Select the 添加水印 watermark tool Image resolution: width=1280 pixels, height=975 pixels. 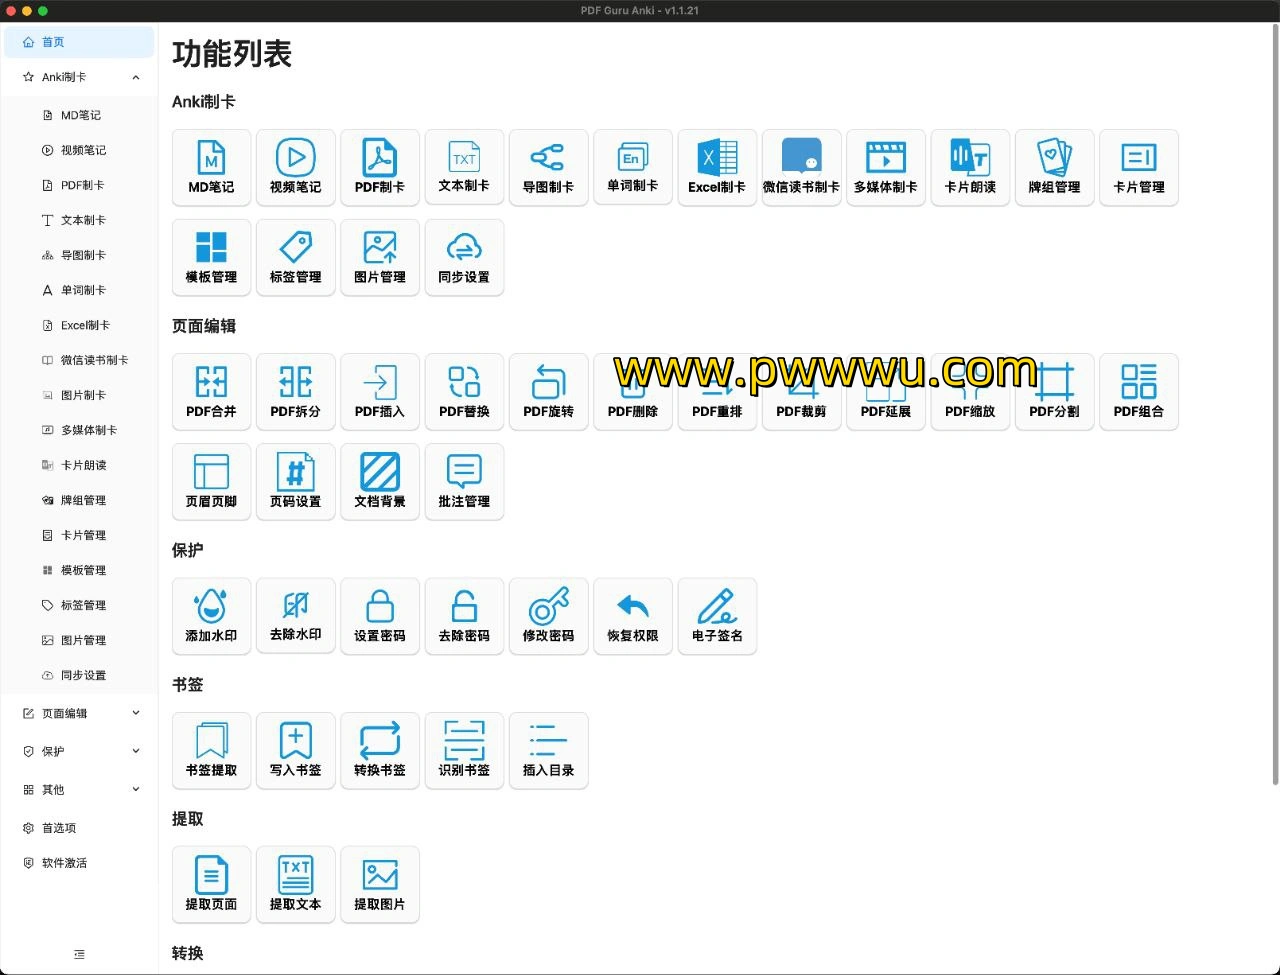coord(211,616)
